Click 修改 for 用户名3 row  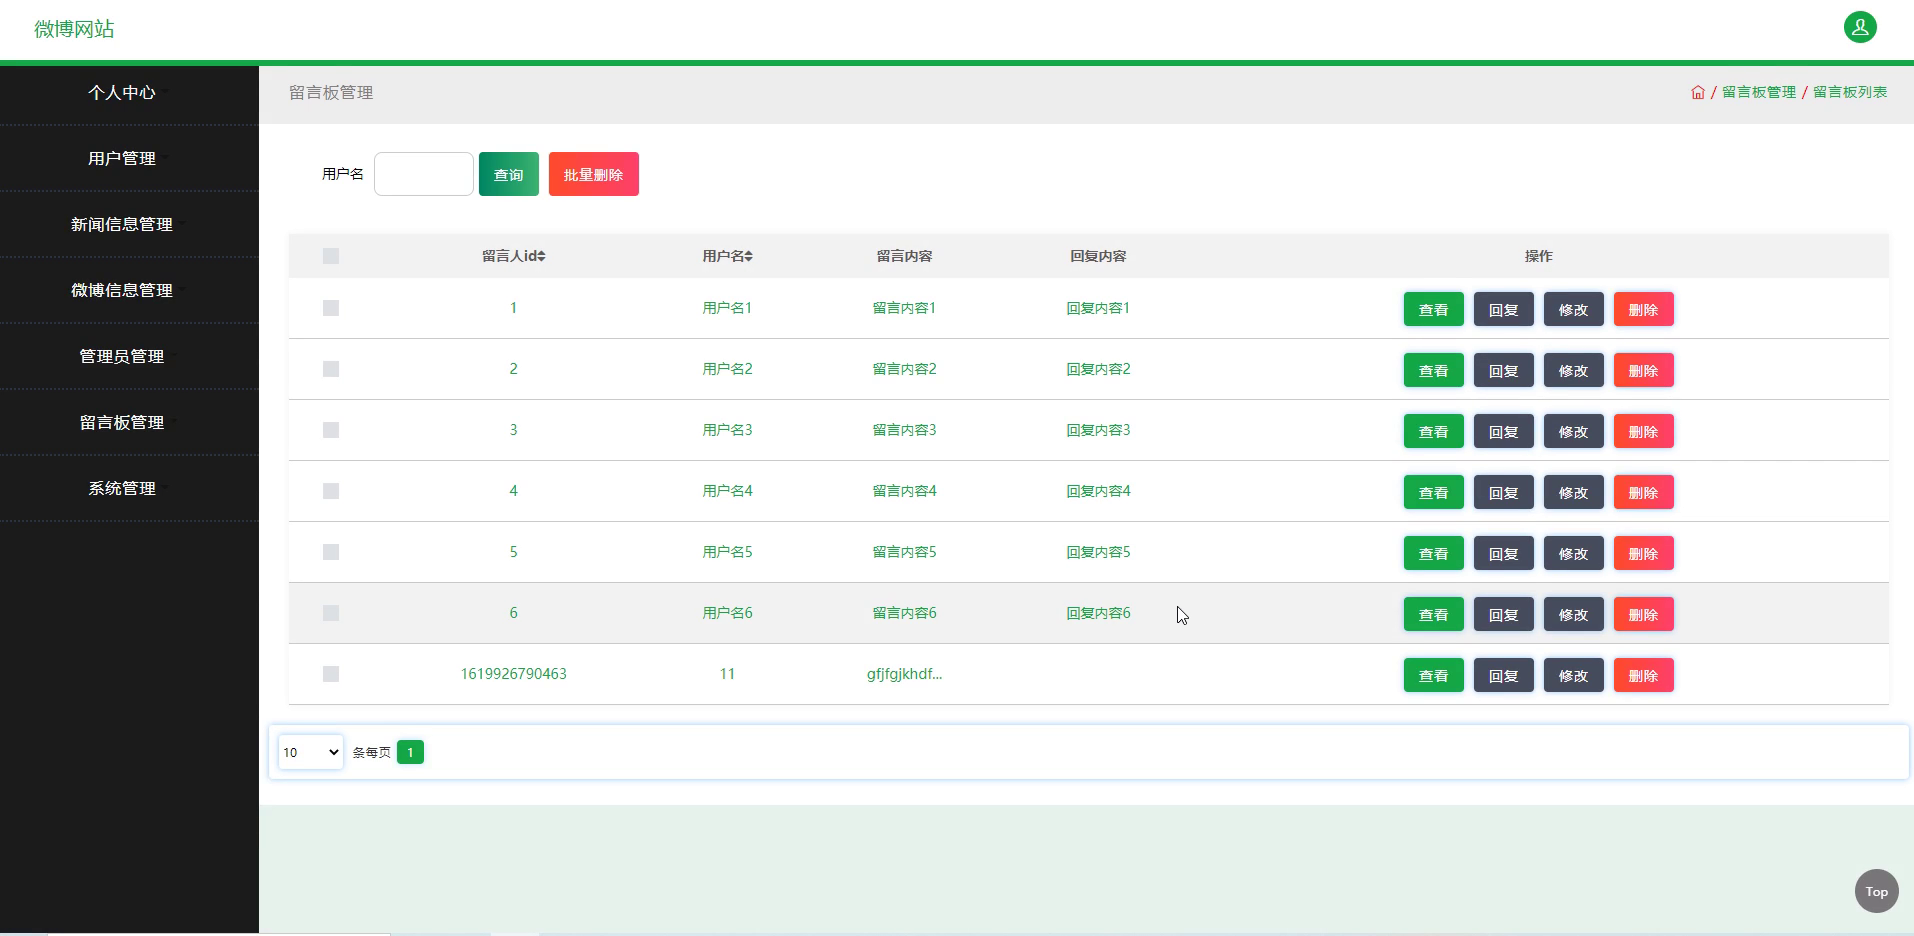coord(1574,431)
